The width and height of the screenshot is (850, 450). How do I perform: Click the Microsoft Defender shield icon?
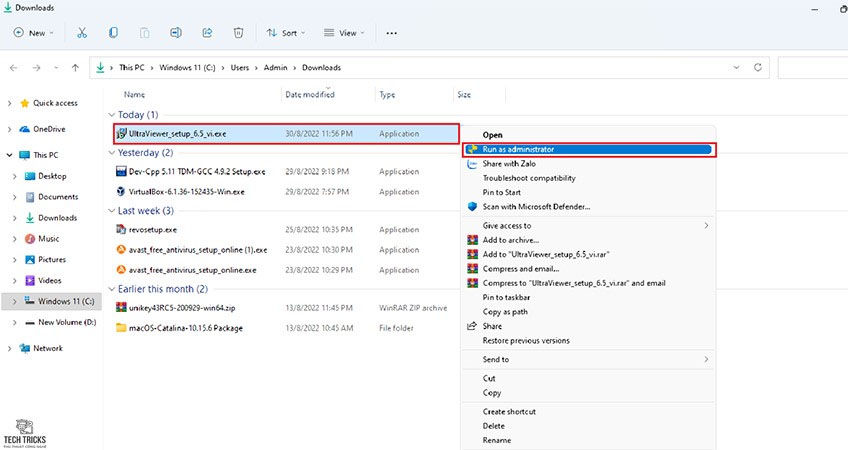point(472,207)
